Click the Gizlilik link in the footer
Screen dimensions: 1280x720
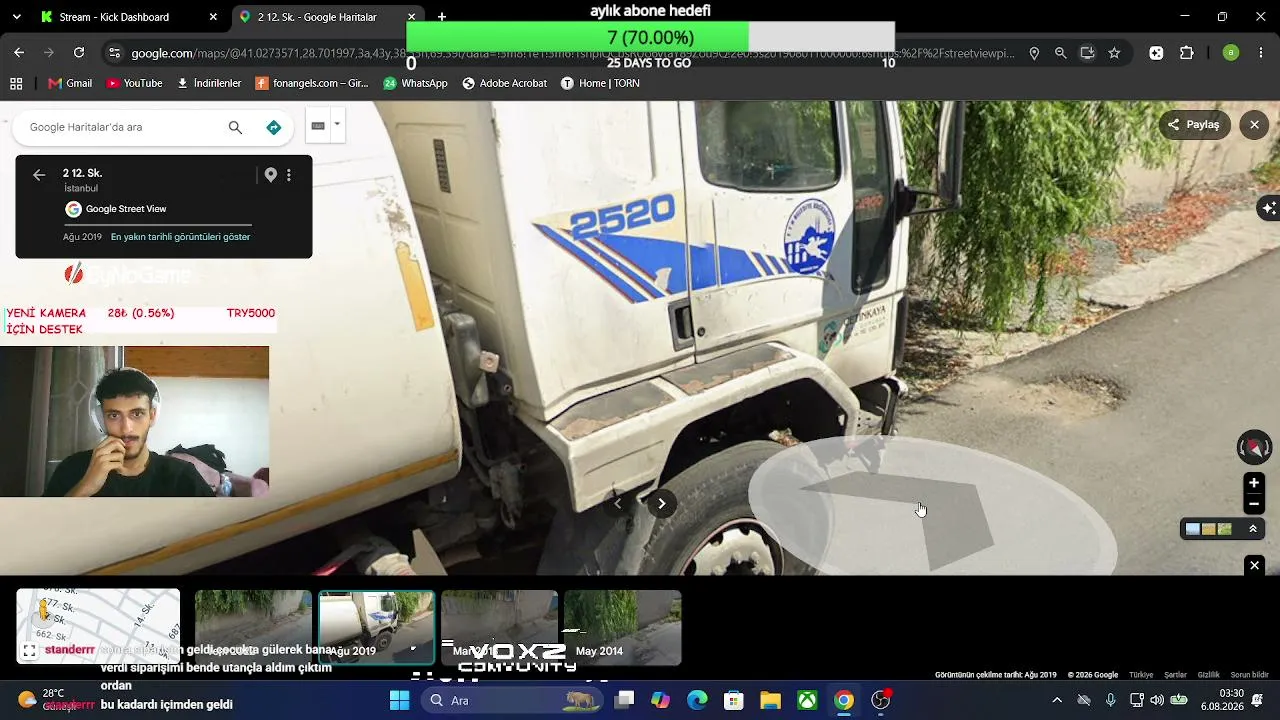pyautogui.click(x=1208, y=675)
